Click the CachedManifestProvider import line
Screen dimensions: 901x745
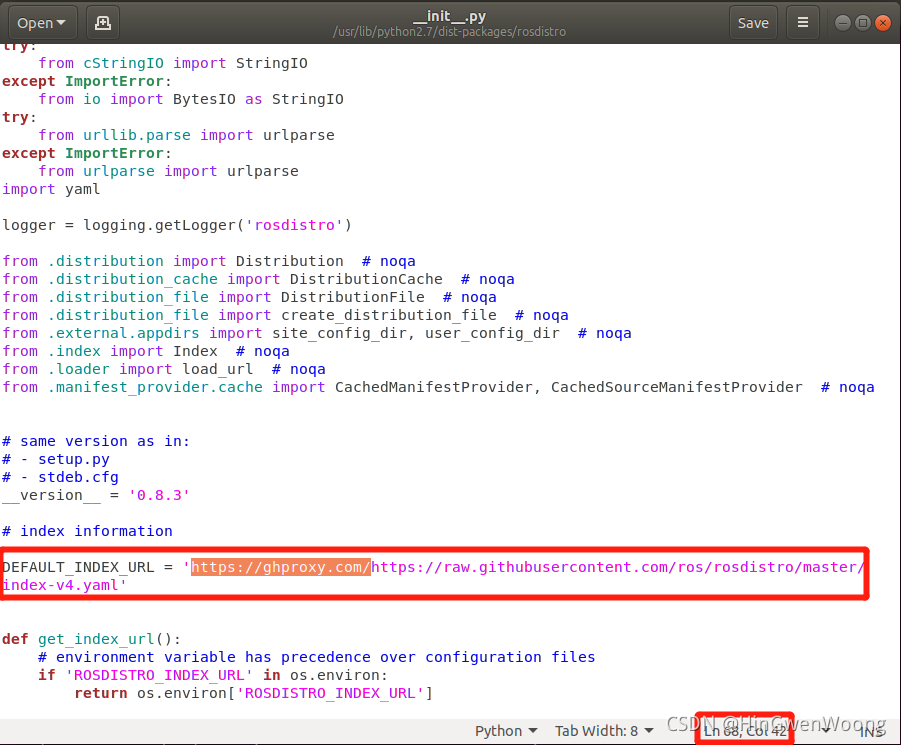pos(438,387)
